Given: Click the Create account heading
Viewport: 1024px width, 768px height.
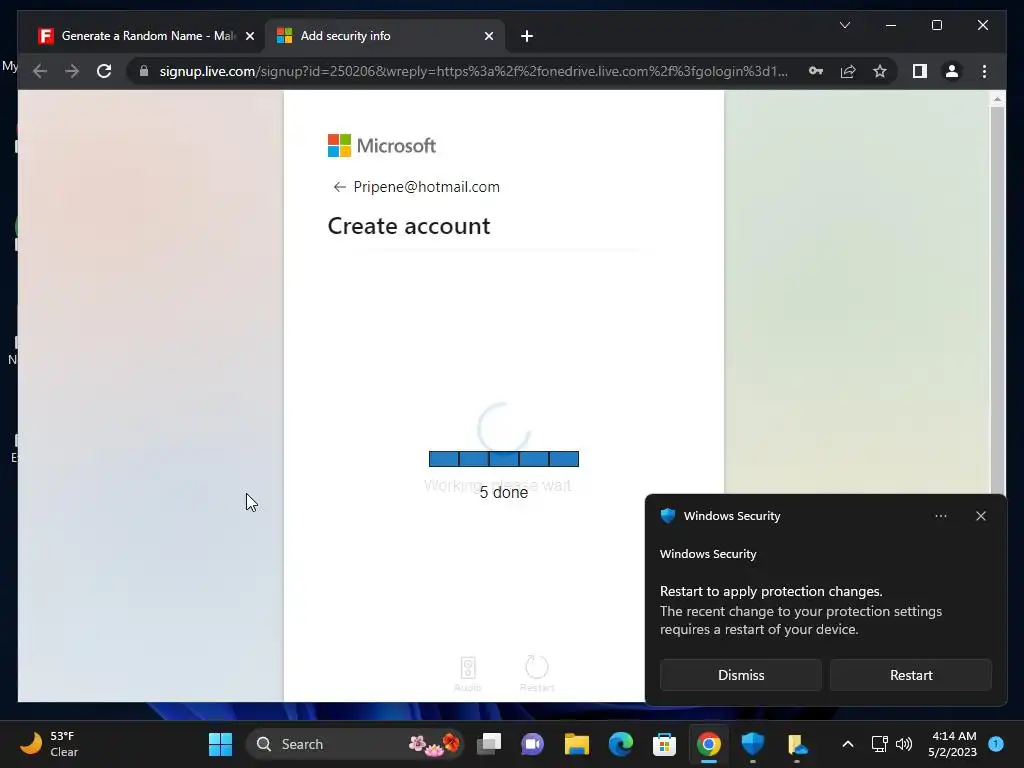Looking at the screenshot, I should click(x=409, y=226).
